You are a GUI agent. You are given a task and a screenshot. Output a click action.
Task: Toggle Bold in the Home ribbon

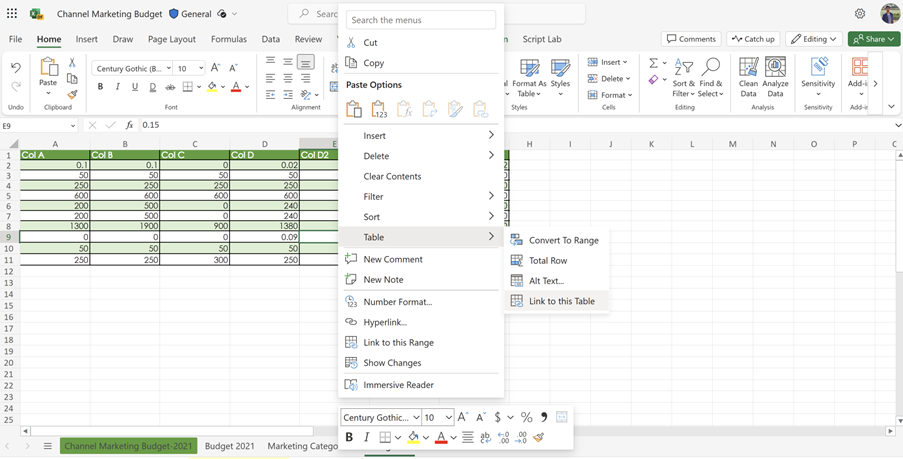(100, 87)
